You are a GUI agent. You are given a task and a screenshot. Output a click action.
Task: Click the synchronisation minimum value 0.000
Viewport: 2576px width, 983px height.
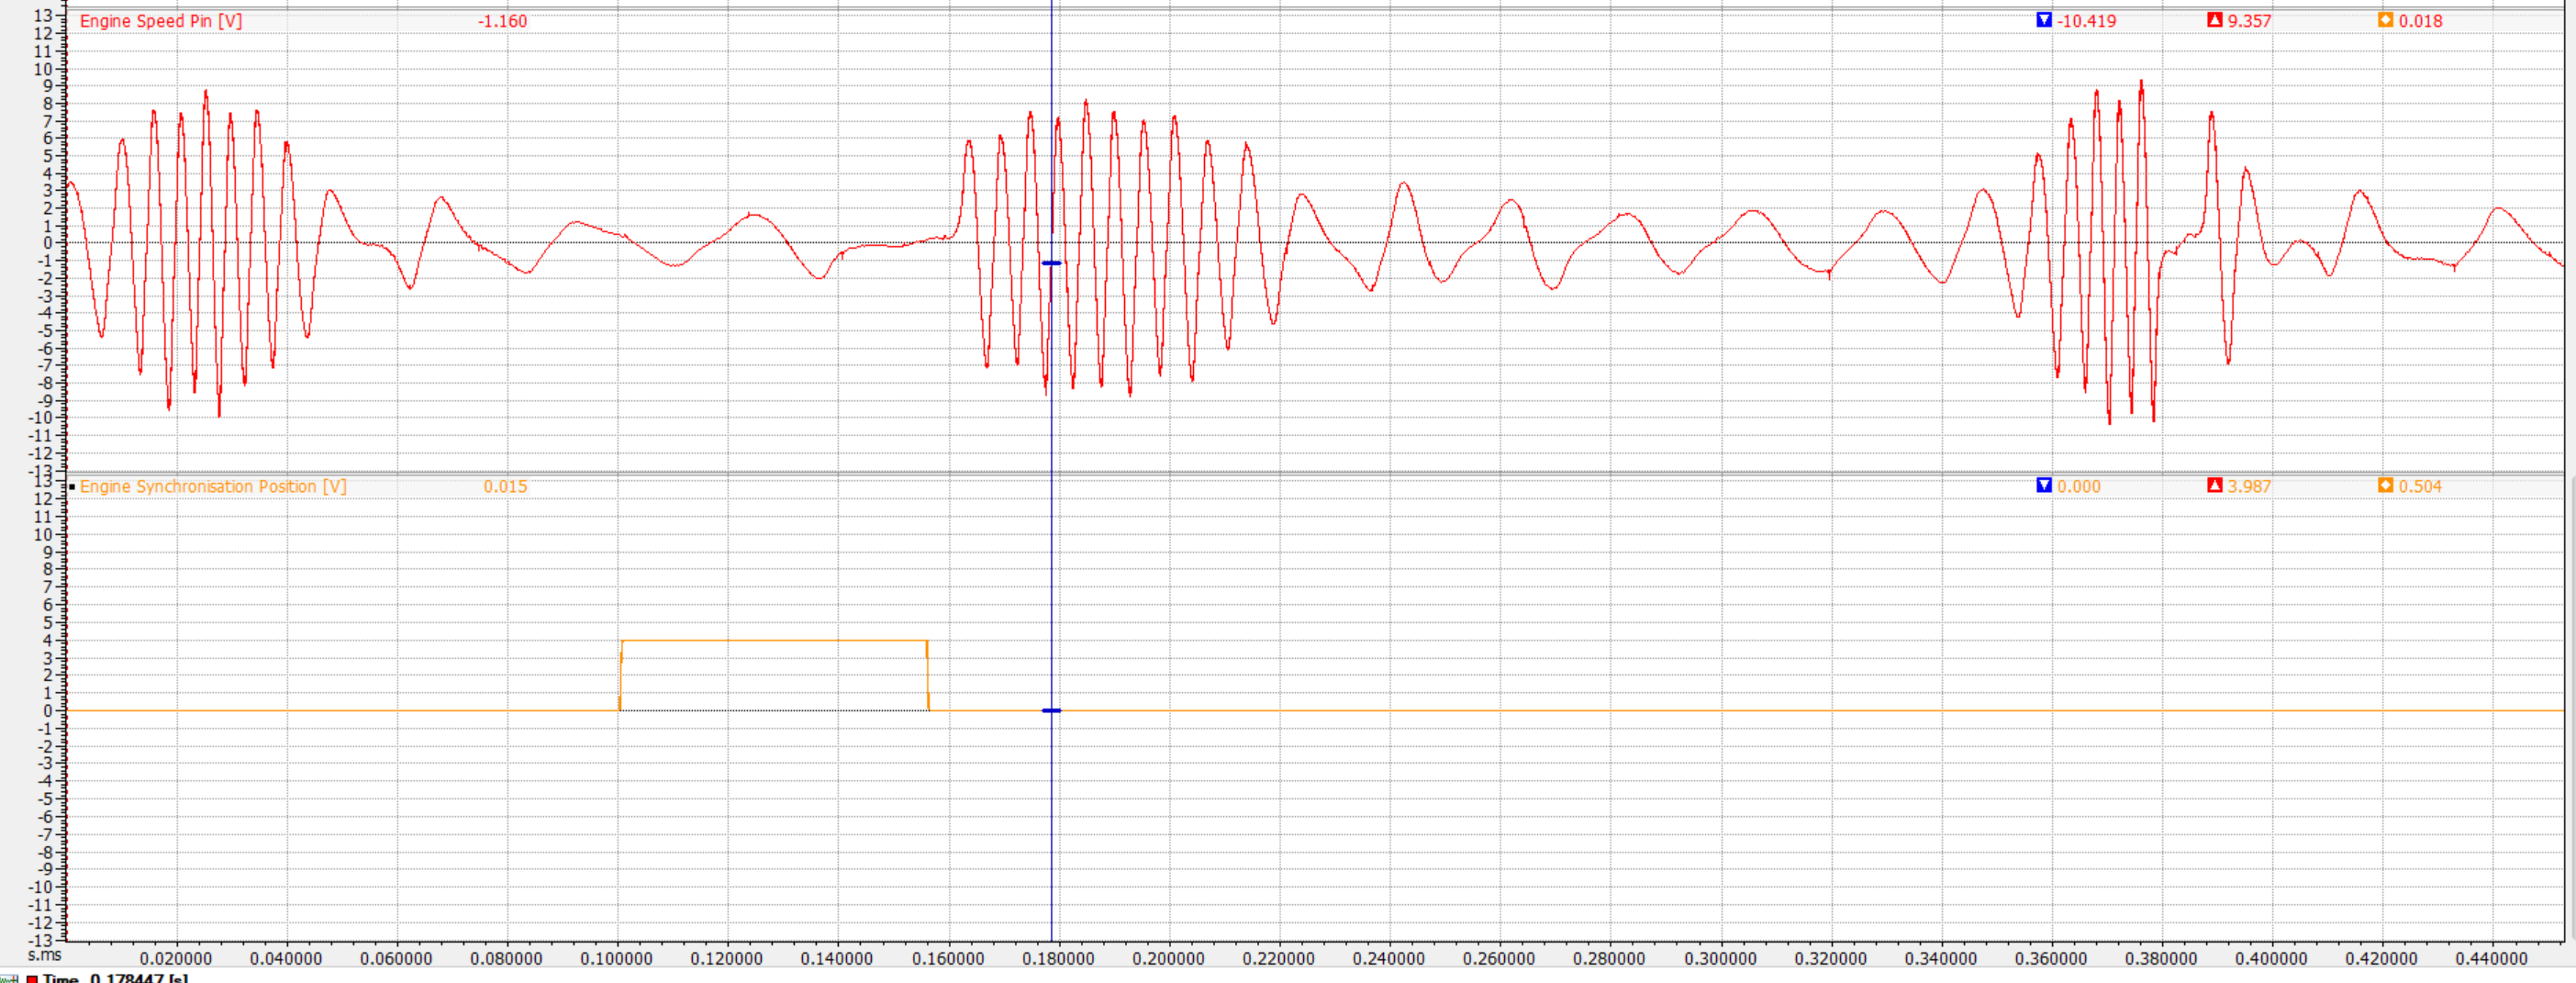[x=2079, y=486]
